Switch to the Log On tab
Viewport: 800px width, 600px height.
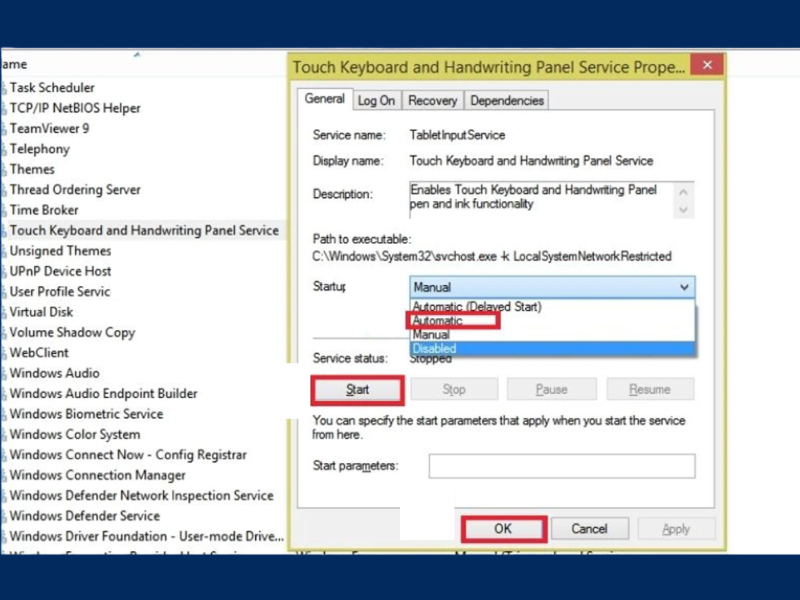point(376,100)
